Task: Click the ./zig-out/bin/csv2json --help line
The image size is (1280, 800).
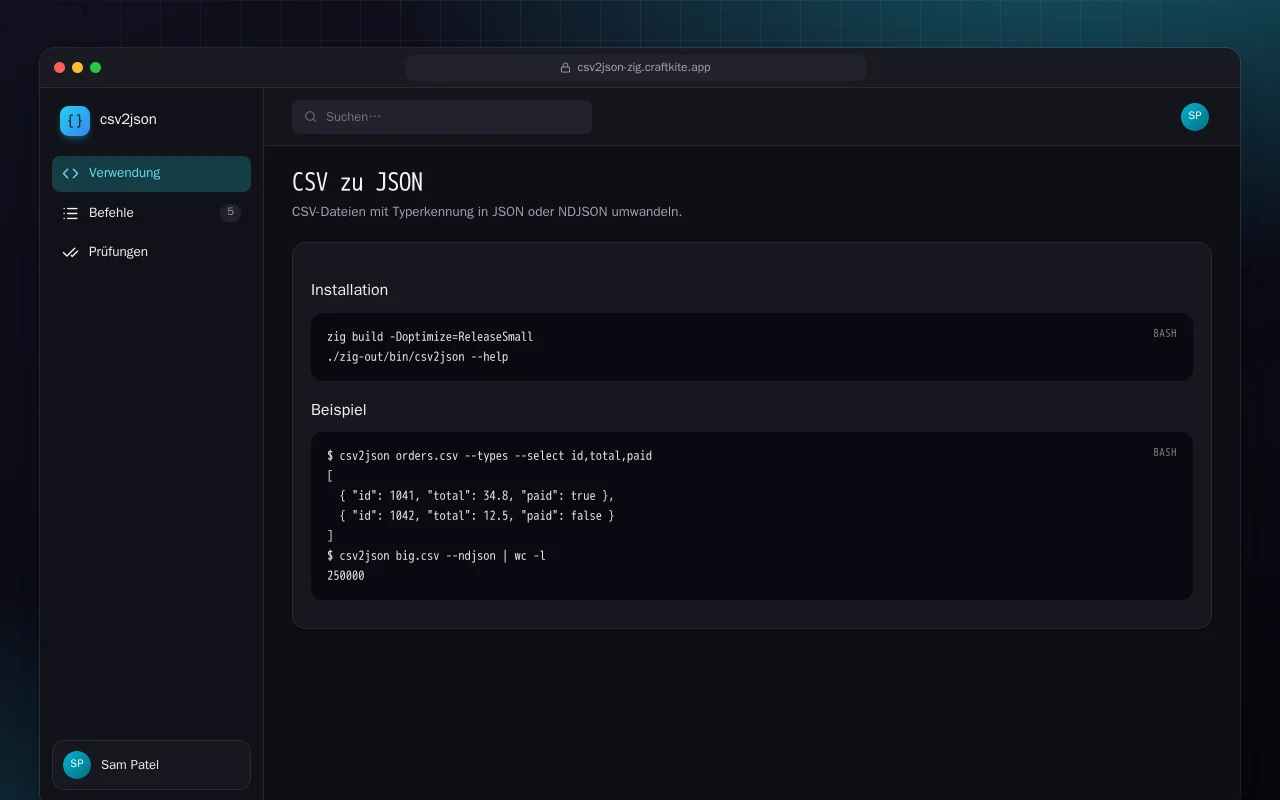Action: [417, 357]
